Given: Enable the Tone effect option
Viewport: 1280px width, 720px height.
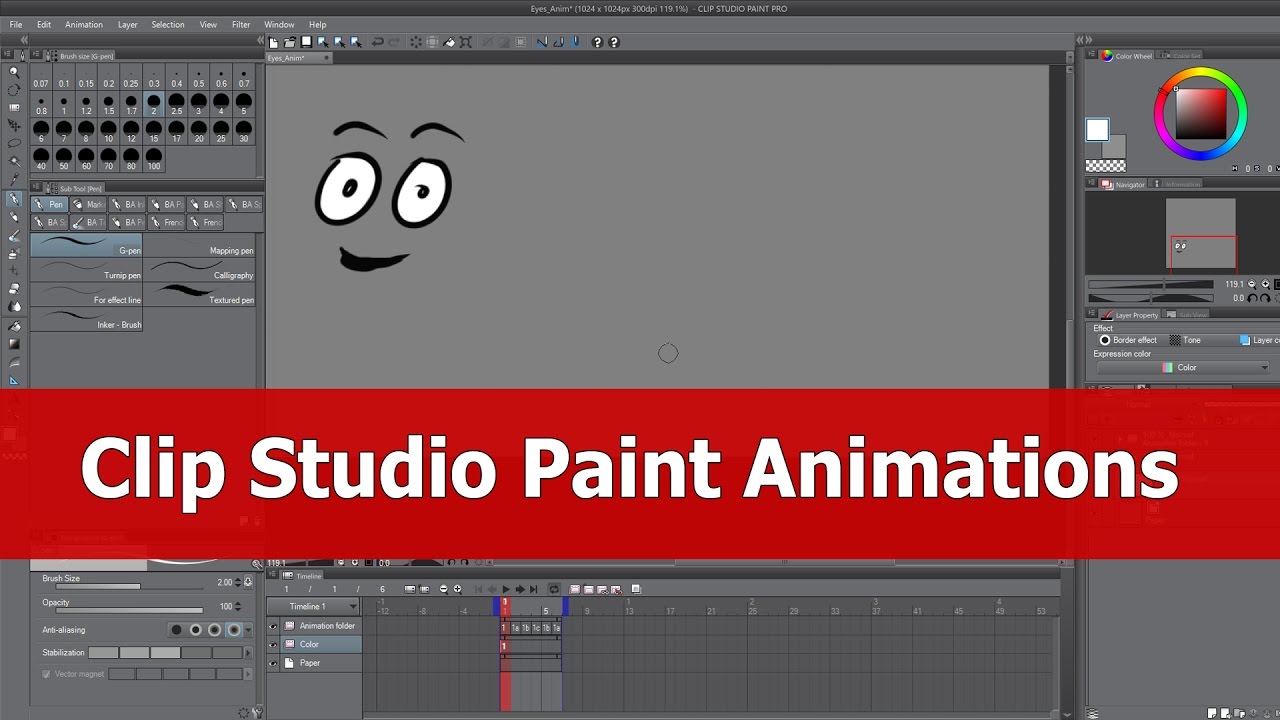Looking at the screenshot, I should pyautogui.click(x=1185, y=340).
